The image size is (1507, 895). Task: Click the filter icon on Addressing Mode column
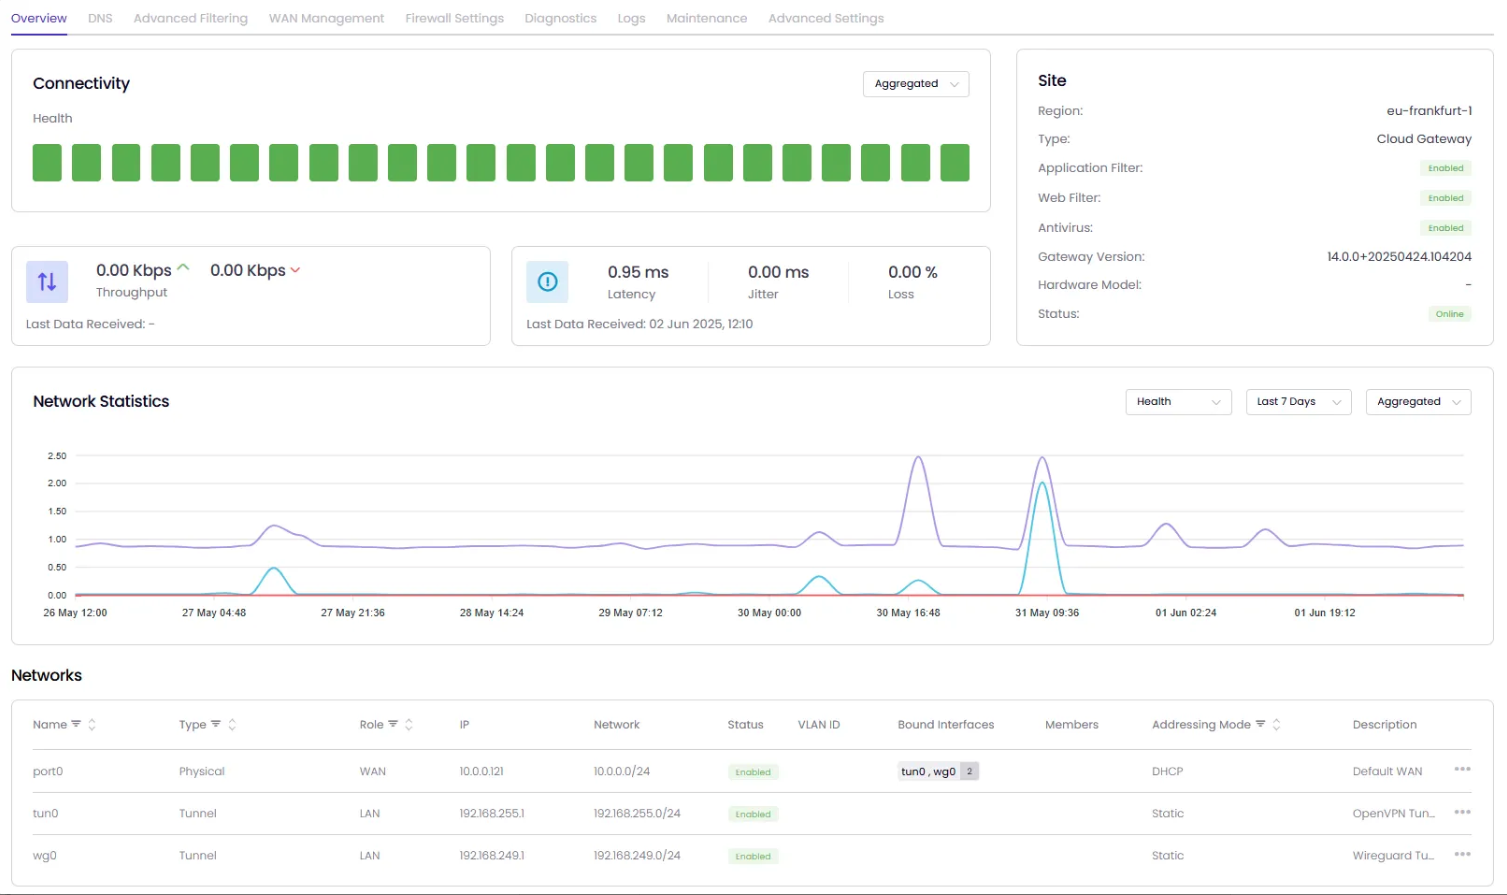coord(1260,724)
